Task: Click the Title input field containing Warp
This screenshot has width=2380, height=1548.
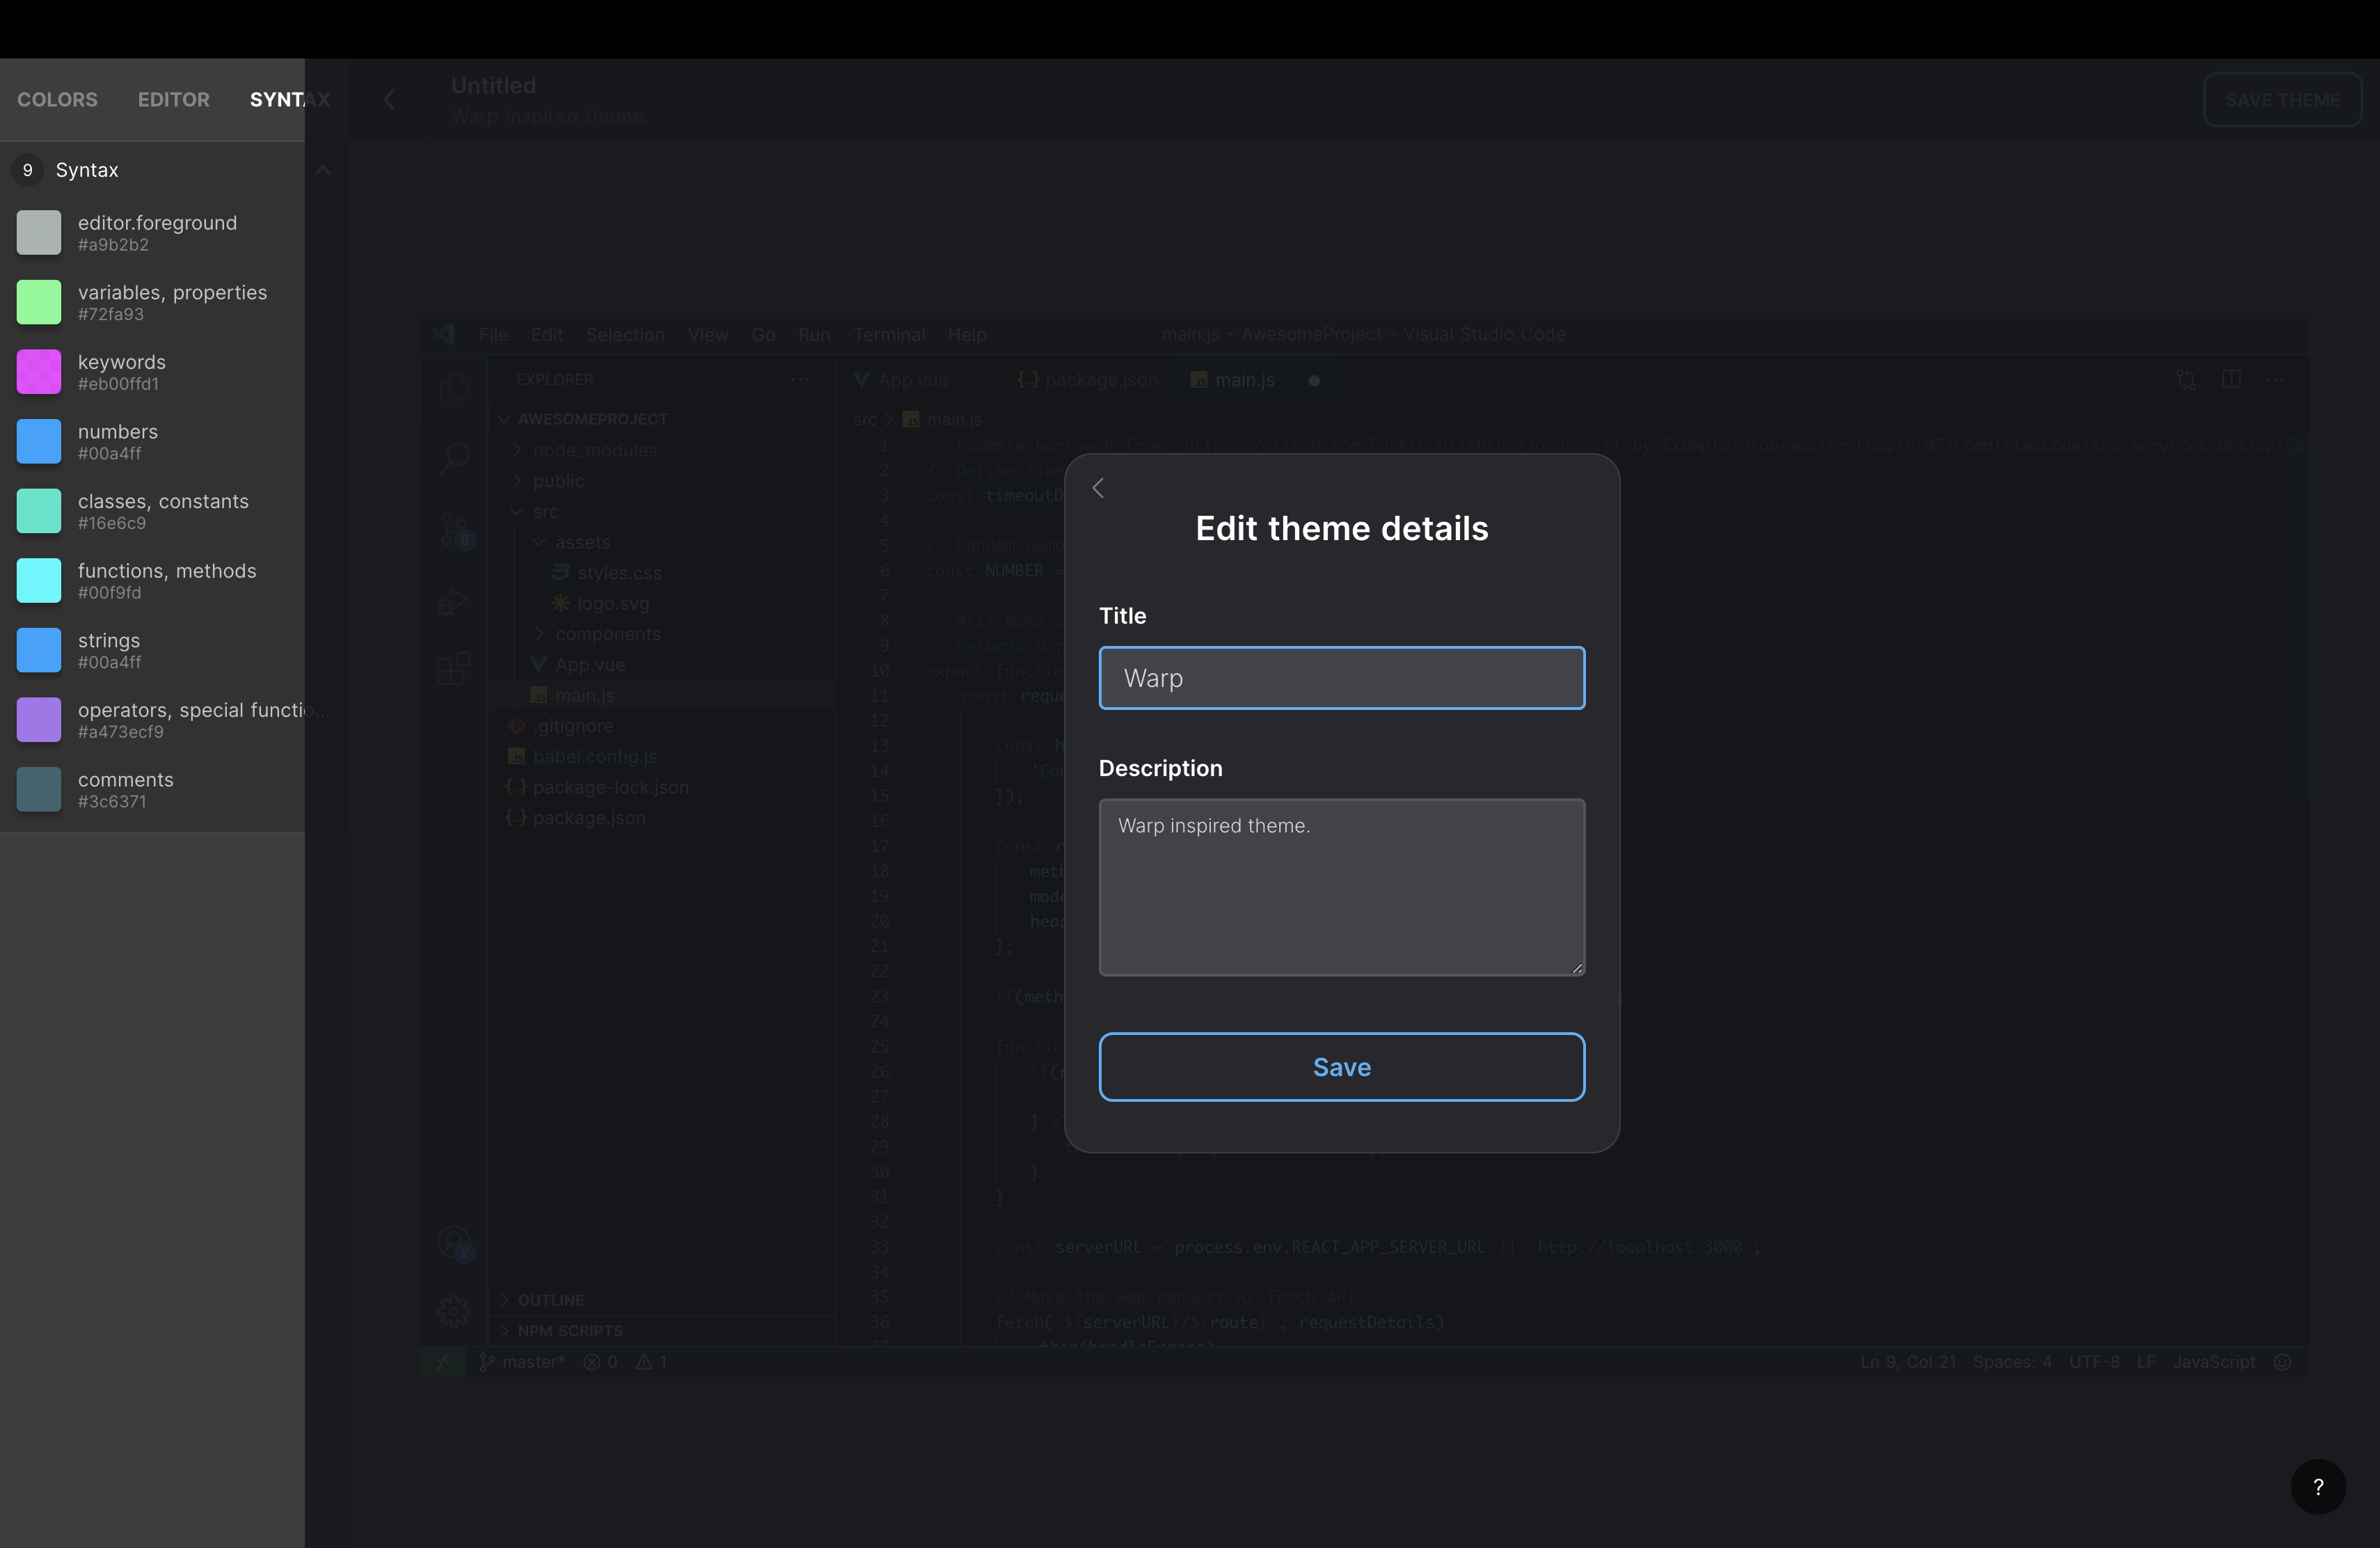Action: click(x=1341, y=678)
